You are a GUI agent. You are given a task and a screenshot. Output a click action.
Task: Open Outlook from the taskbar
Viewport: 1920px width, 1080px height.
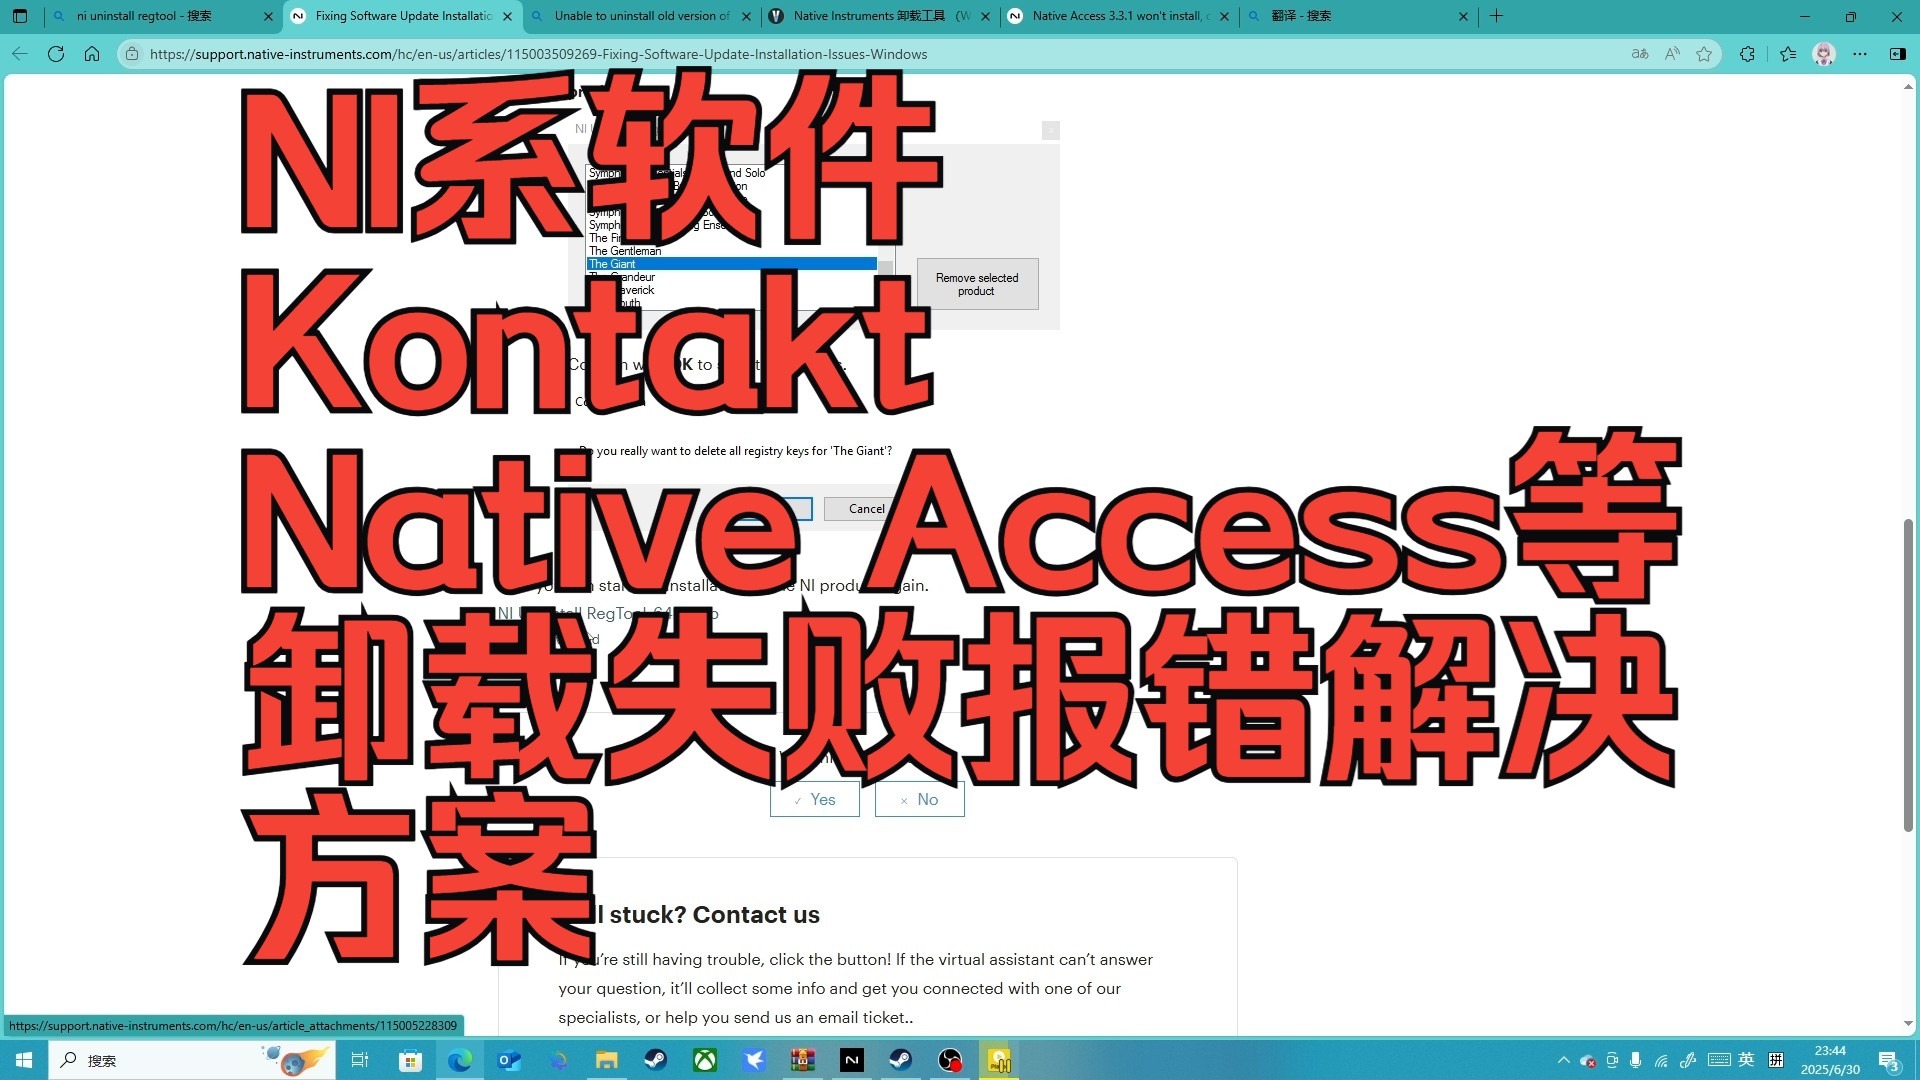click(x=509, y=1060)
